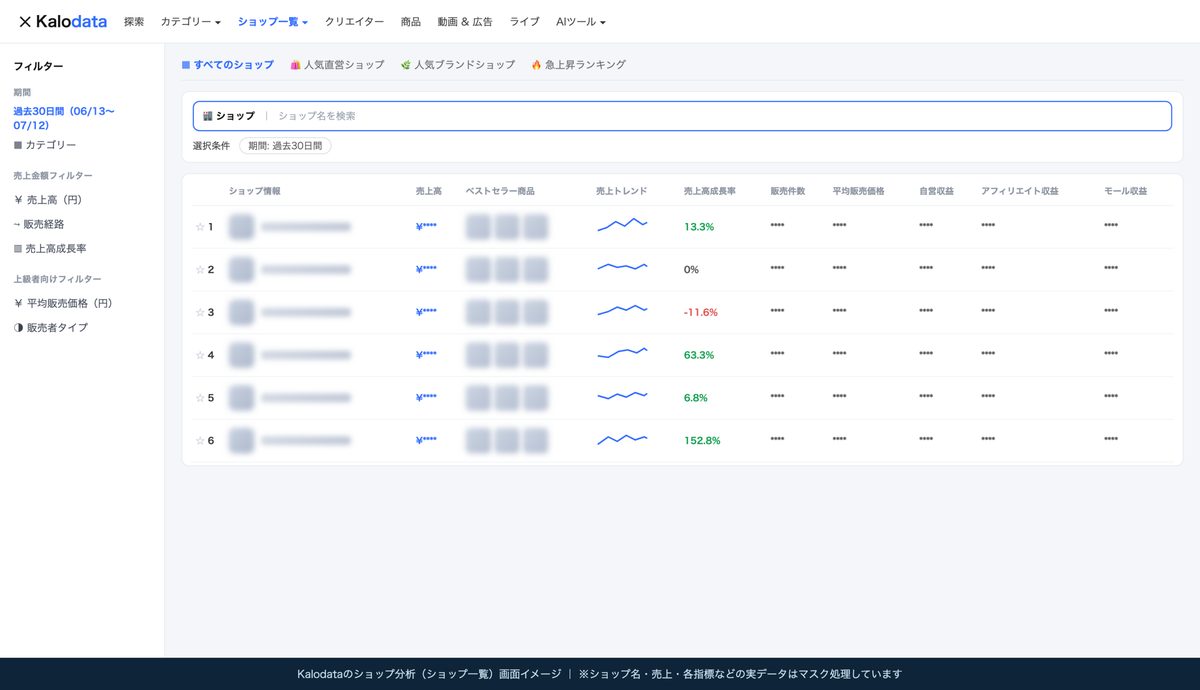Image resolution: width=1200 pixels, height=690 pixels.
Task: Click the 0% growth rate value
Action: point(691,270)
